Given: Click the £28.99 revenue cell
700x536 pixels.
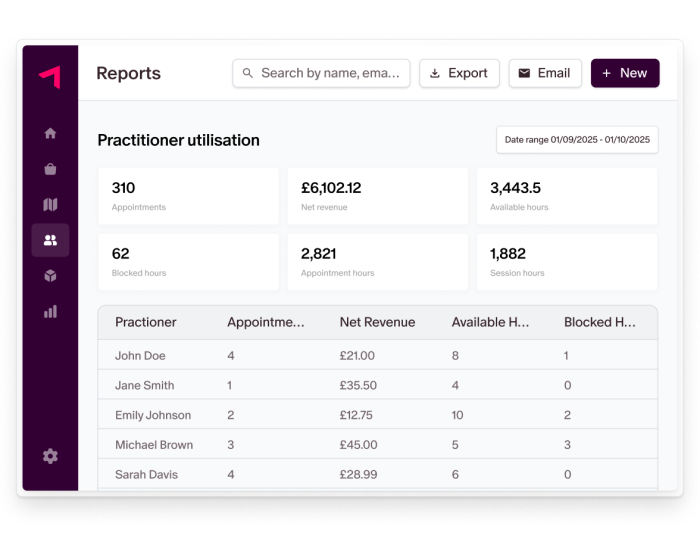Looking at the screenshot, I should click(x=358, y=474).
